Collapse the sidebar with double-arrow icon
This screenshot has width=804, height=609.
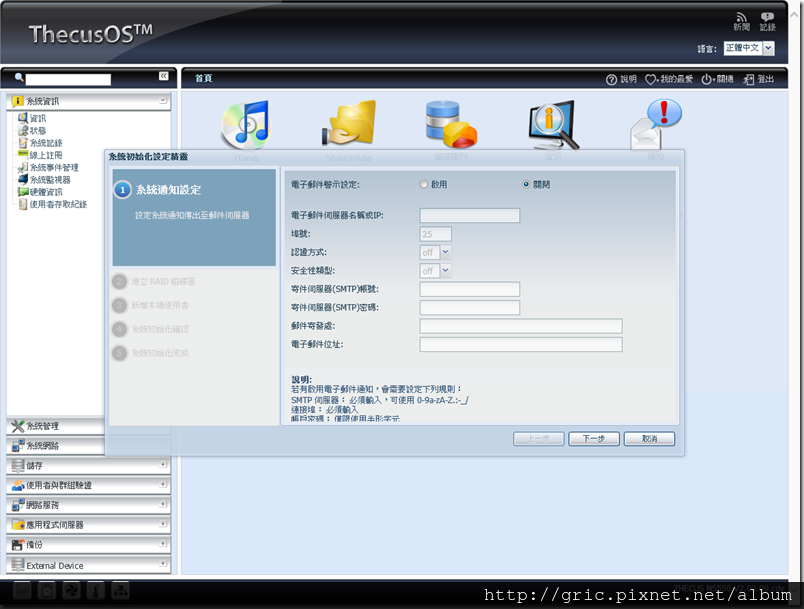[x=164, y=76]
